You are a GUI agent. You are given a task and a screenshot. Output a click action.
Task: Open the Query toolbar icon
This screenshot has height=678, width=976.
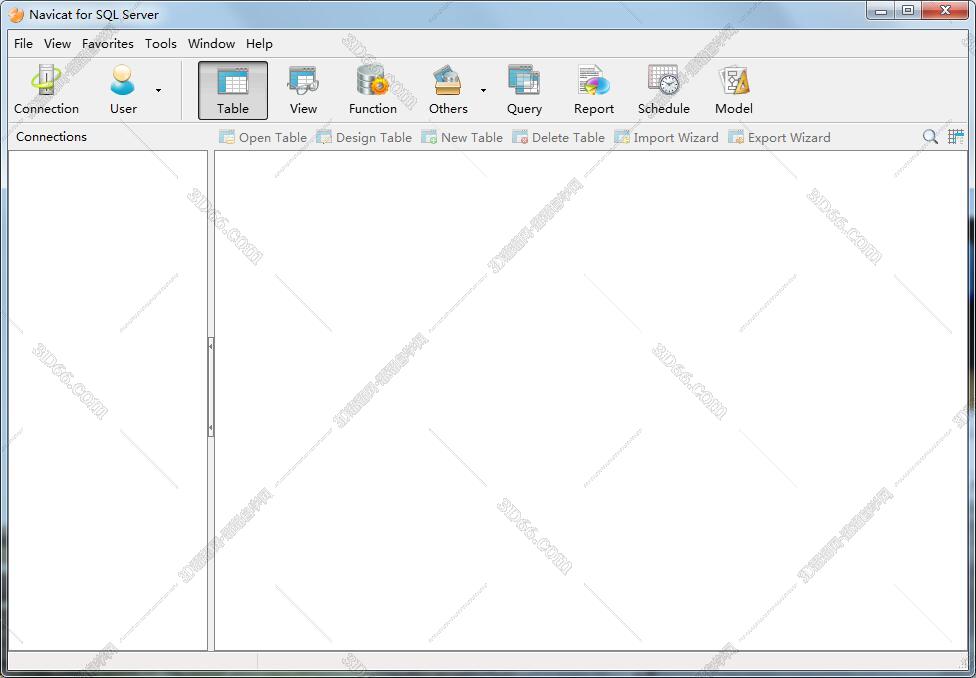tap(524, 90)
